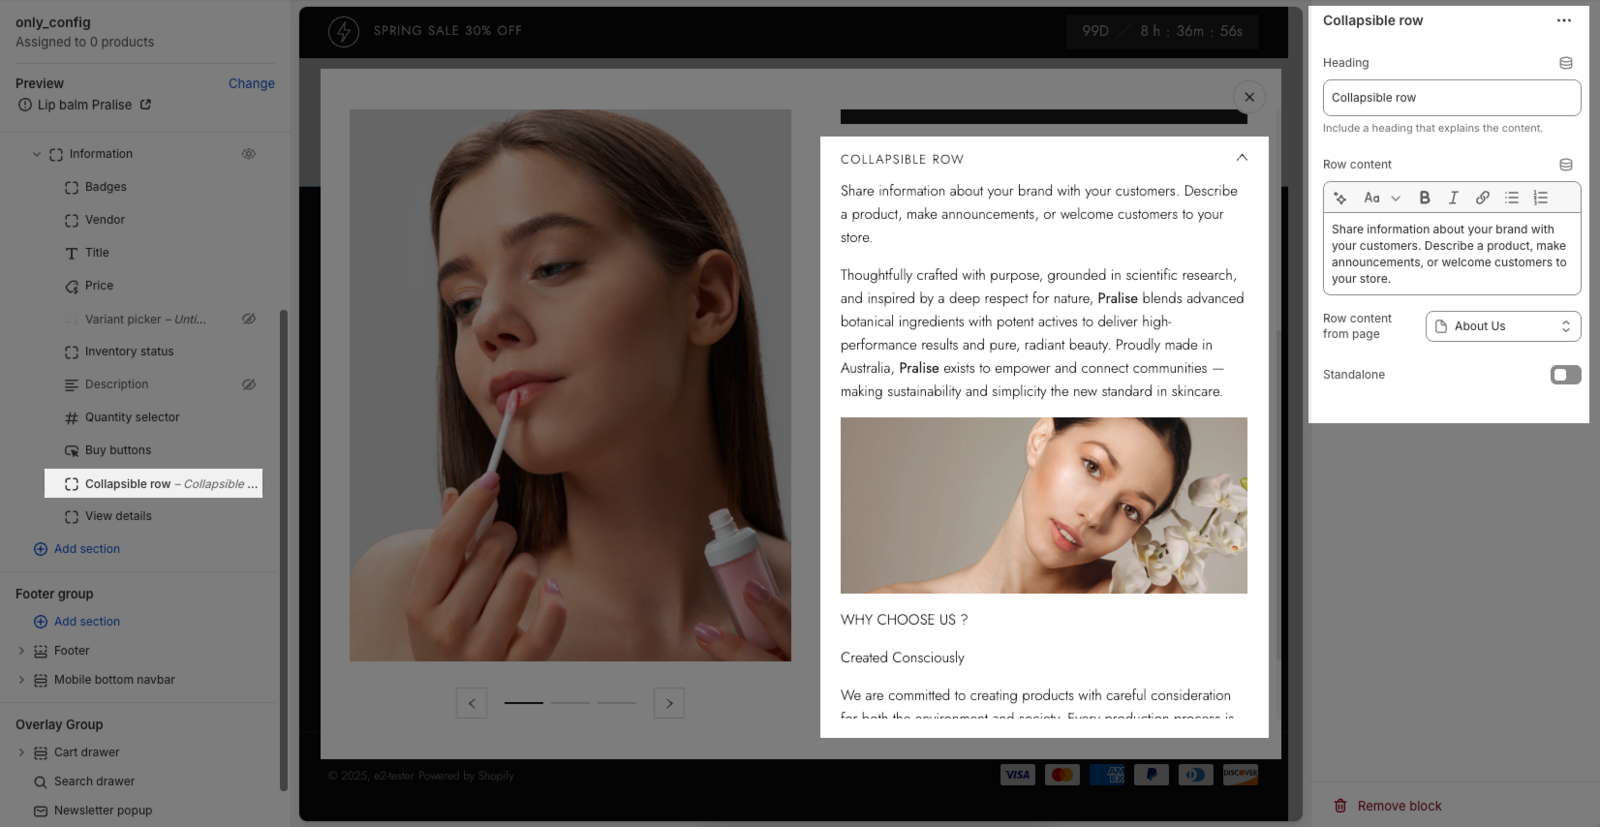Select the numbered list icon
The image size is (1600, 827).
(x=1540, y=198)
